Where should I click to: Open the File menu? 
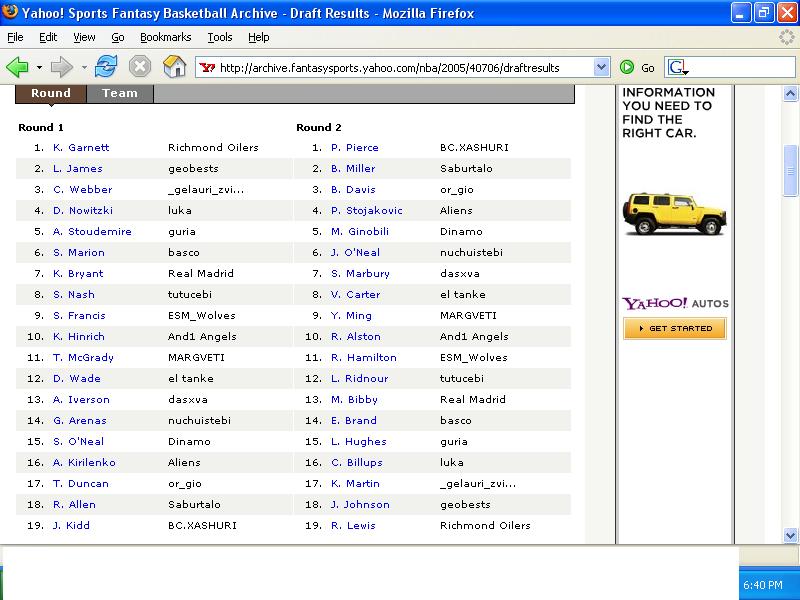click(x=15, y=37)
